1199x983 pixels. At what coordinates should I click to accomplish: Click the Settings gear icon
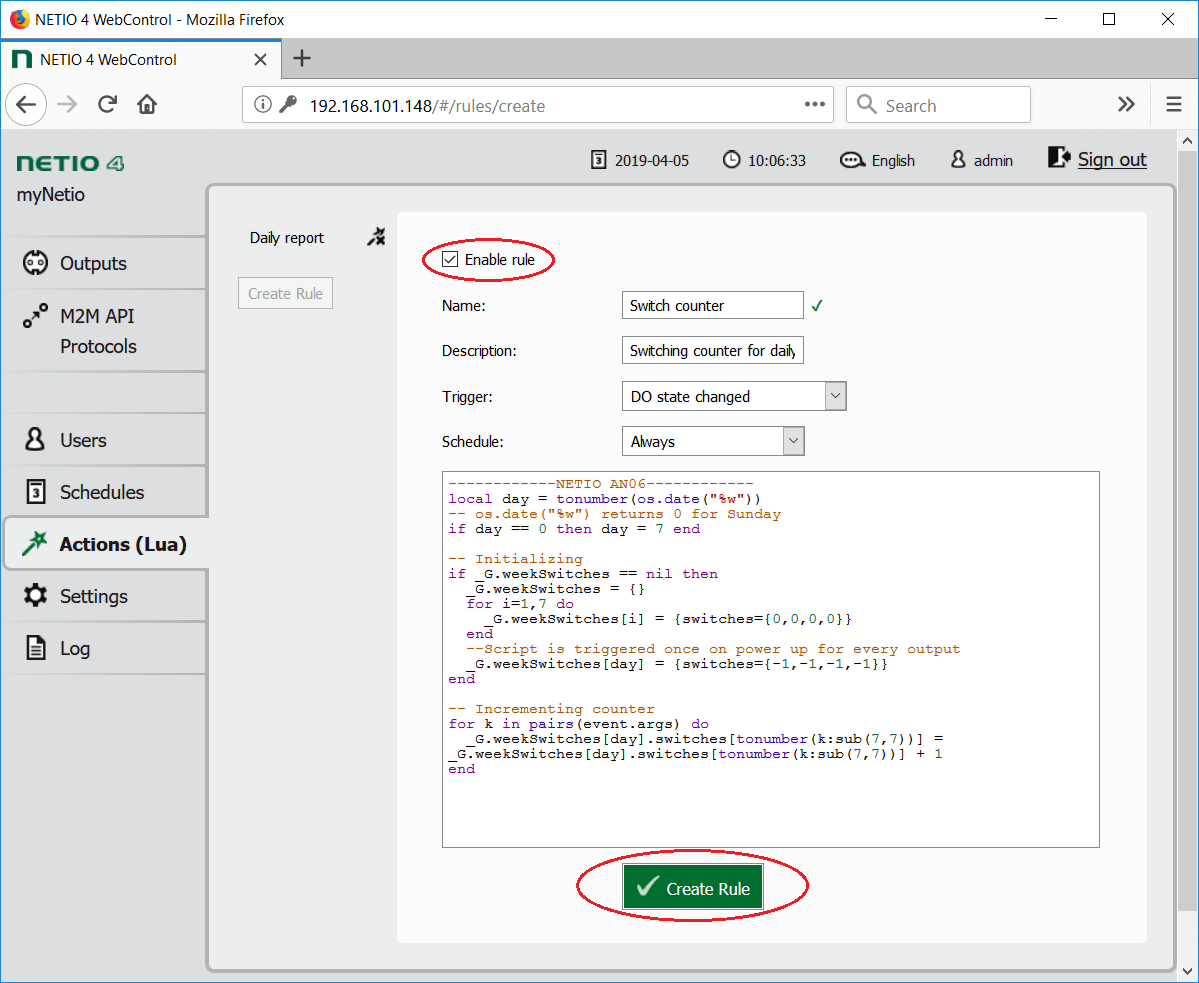click(35, 595)
